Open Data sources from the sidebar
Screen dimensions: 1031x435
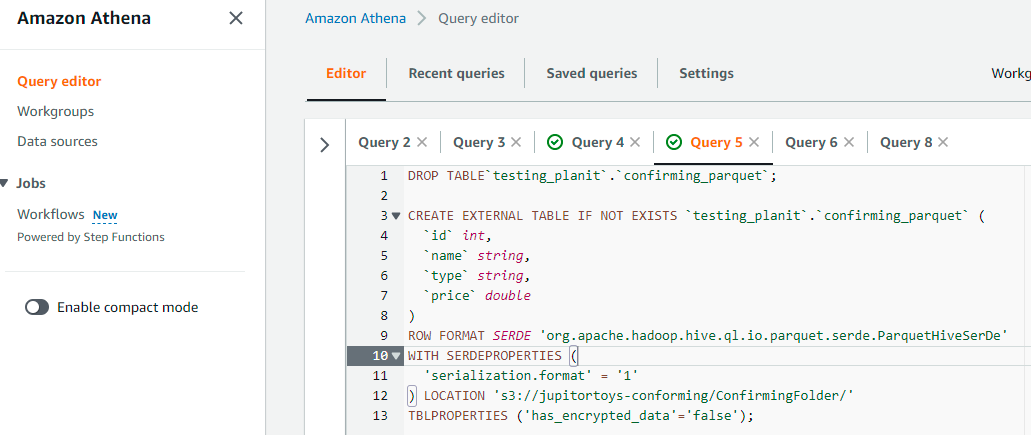(x=57, y=141)
